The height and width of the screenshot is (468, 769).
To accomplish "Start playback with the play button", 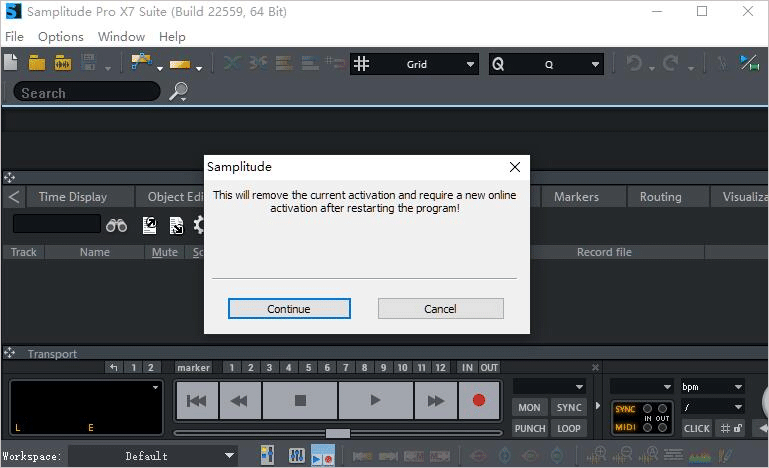I will (375, 401).
